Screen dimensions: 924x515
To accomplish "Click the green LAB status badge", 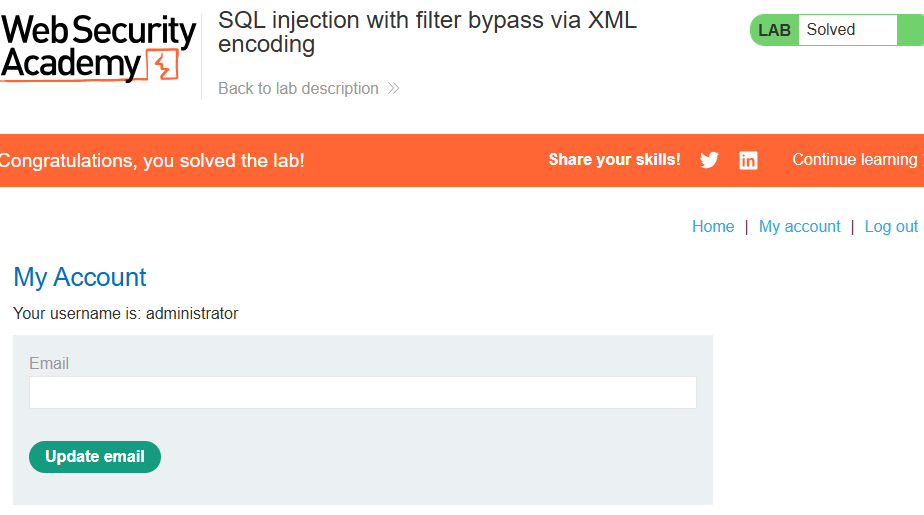I will pos(774,30).
